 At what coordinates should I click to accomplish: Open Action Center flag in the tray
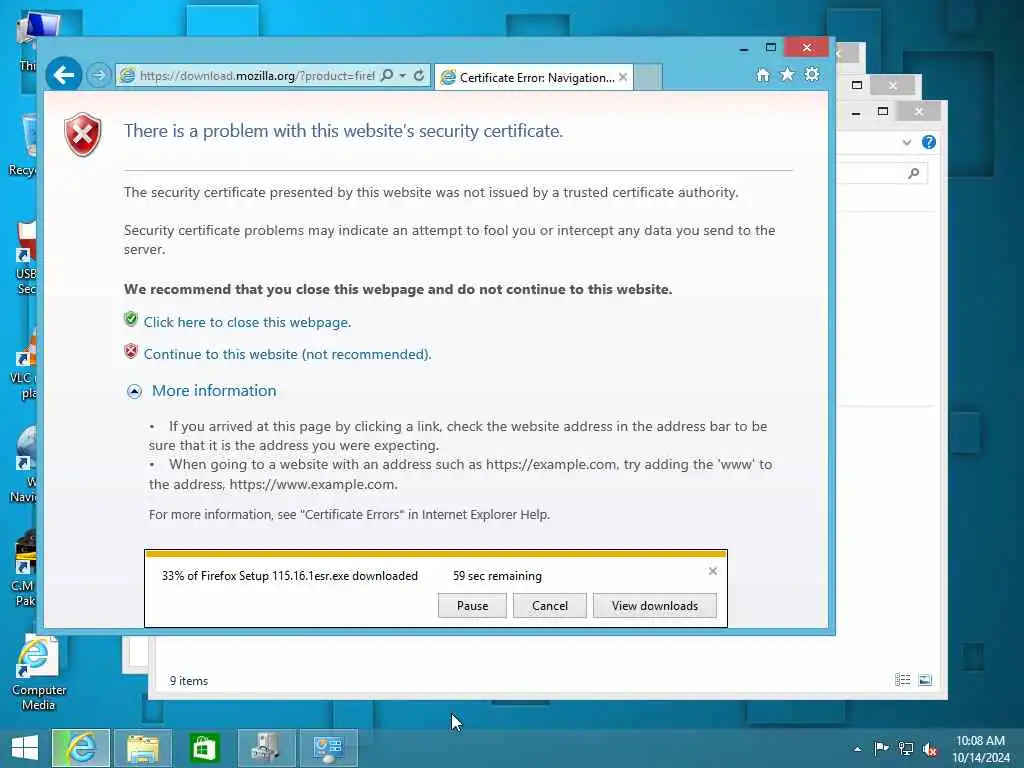click(x=881, y=748)
